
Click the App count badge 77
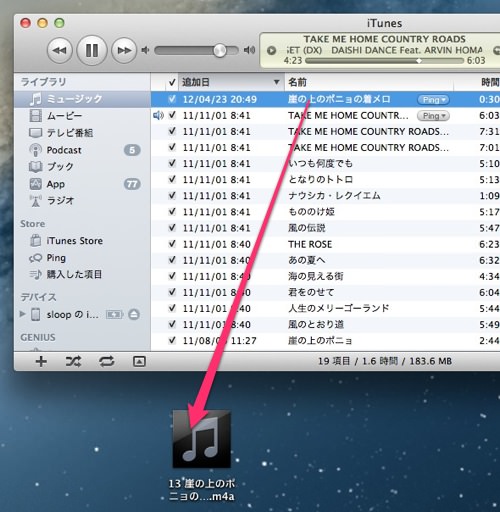coord(132,184)
